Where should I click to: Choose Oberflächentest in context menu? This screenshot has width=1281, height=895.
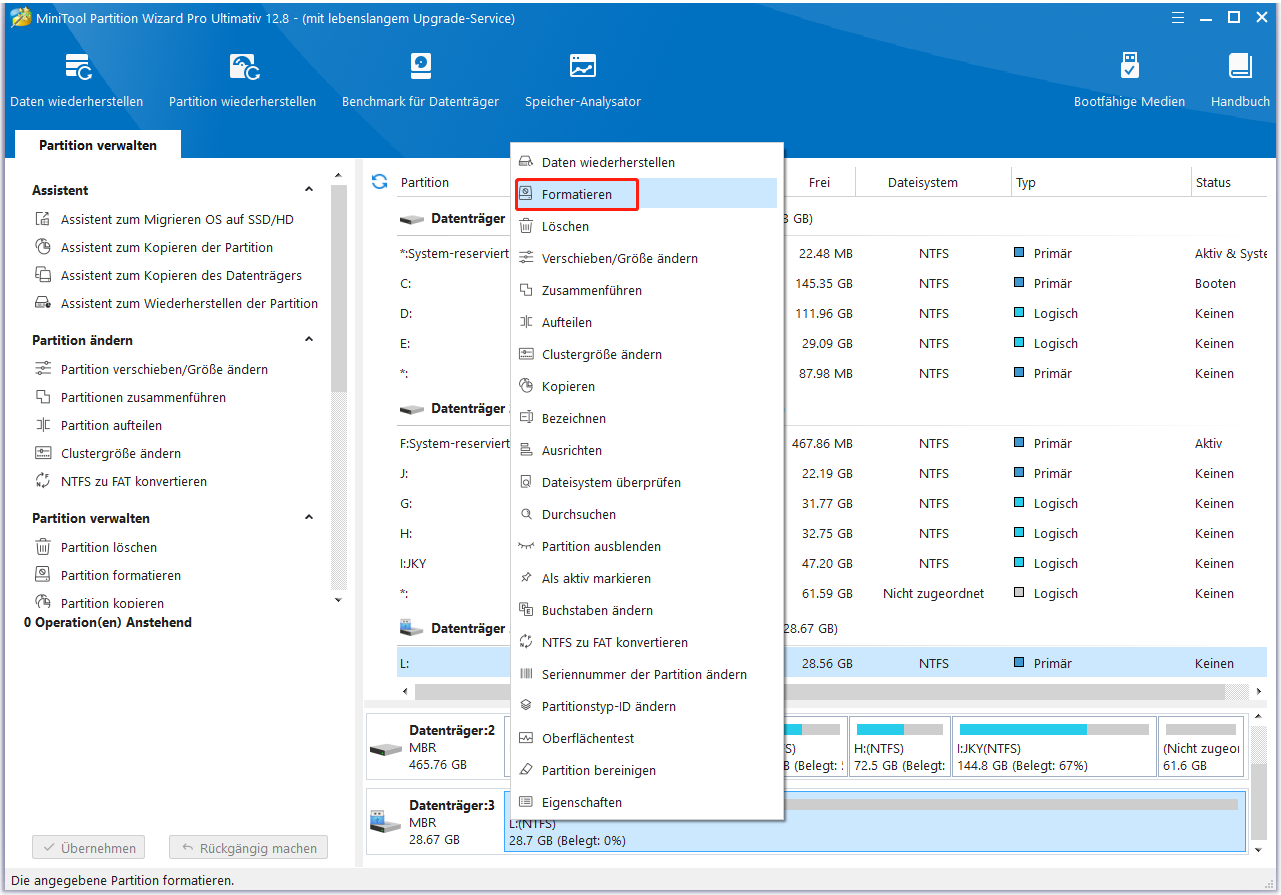[x=646, y=738]
